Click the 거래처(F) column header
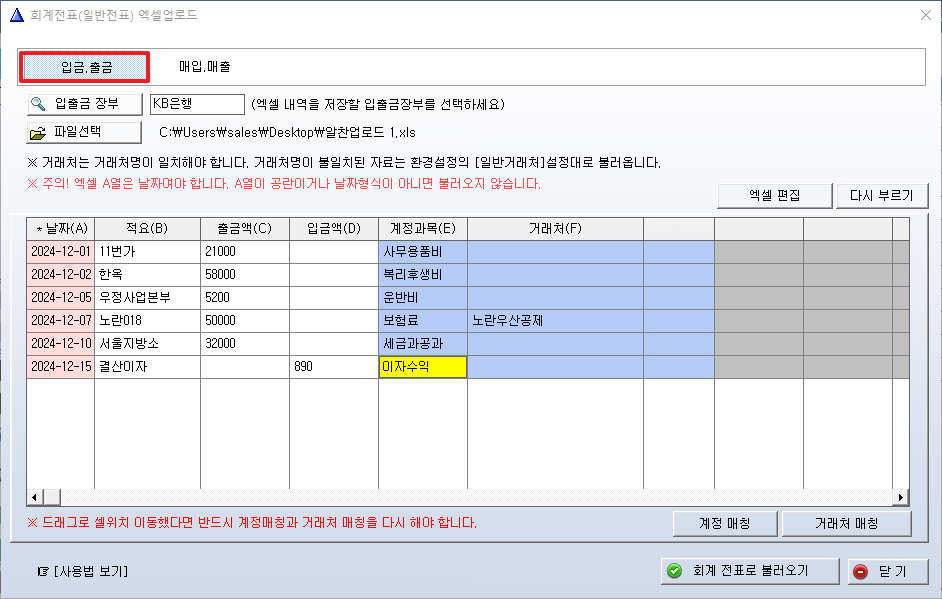Screen dimensions: 942x599 click(555, 229)
